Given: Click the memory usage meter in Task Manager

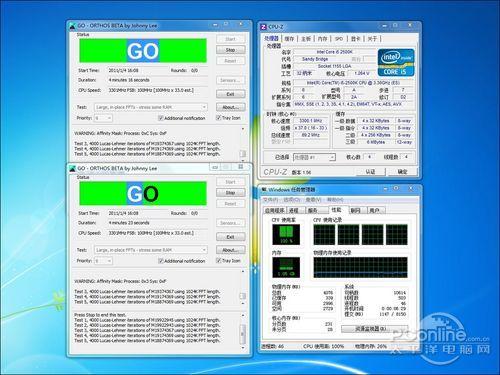Looking at the screenshot, I should click(286, 267).
